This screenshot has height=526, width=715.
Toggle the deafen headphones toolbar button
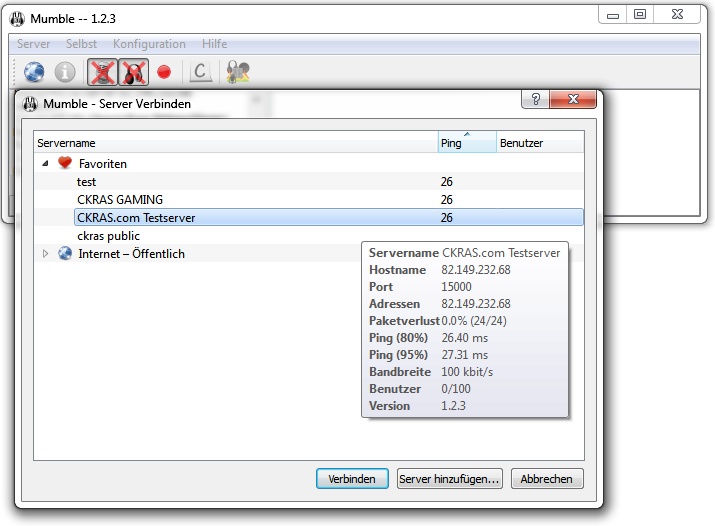click(134, 72)
